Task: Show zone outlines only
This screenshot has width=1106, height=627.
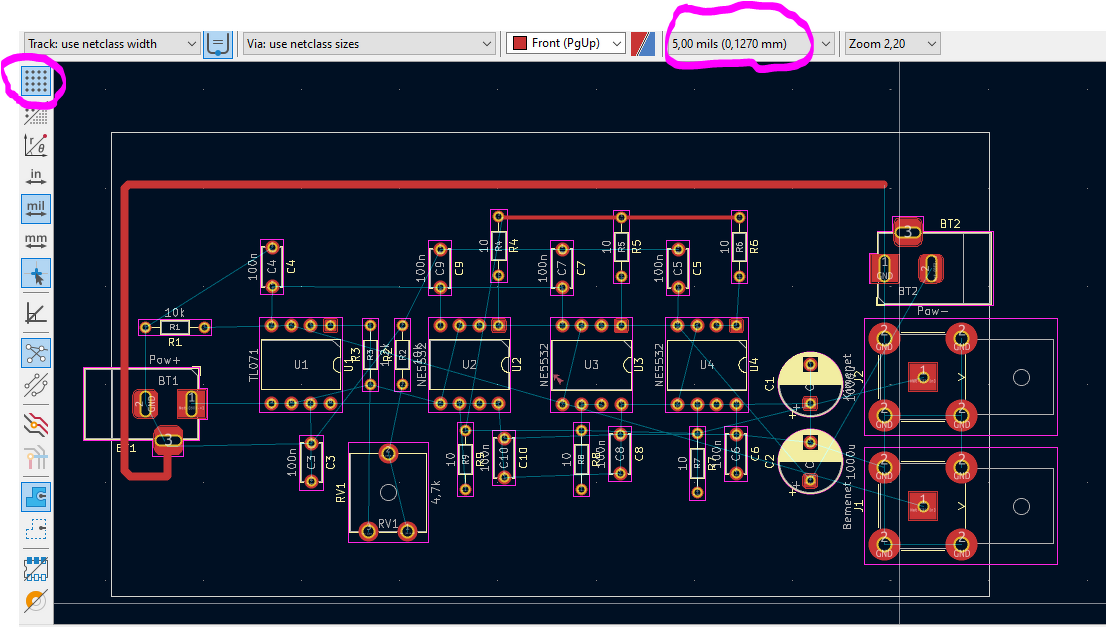Action: 35,528
